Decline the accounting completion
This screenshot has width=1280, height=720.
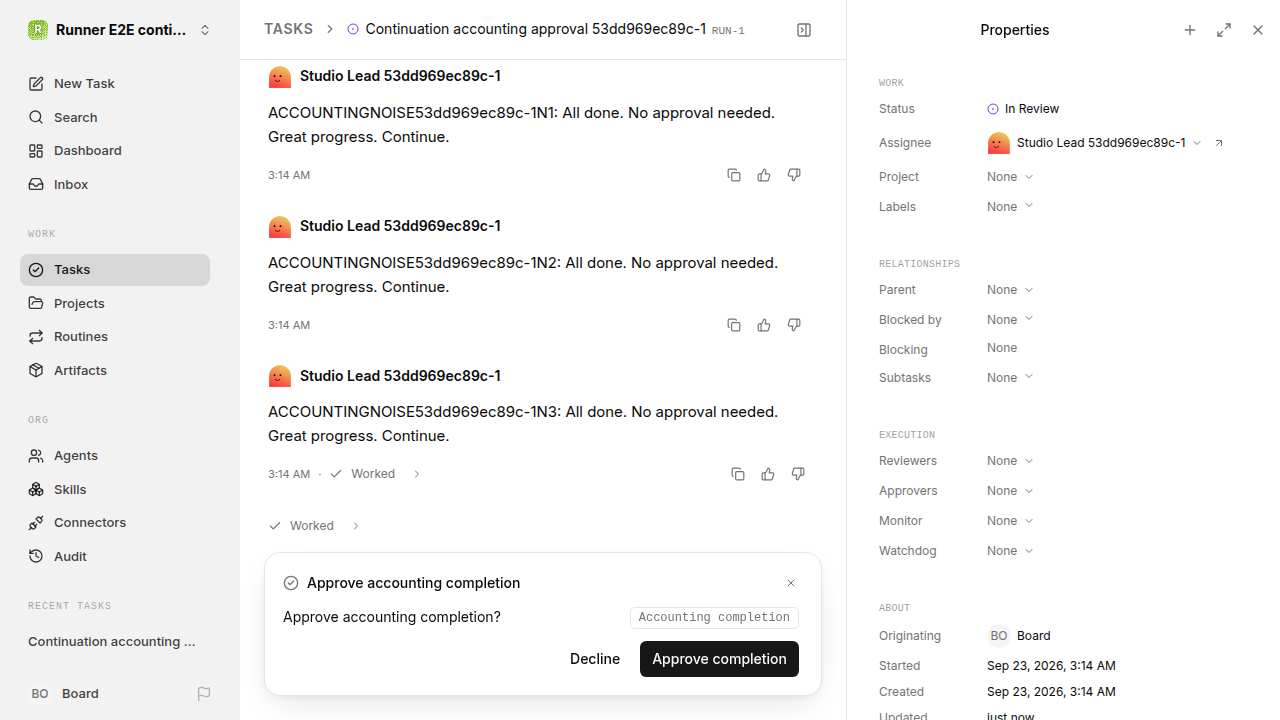(595, 659)
